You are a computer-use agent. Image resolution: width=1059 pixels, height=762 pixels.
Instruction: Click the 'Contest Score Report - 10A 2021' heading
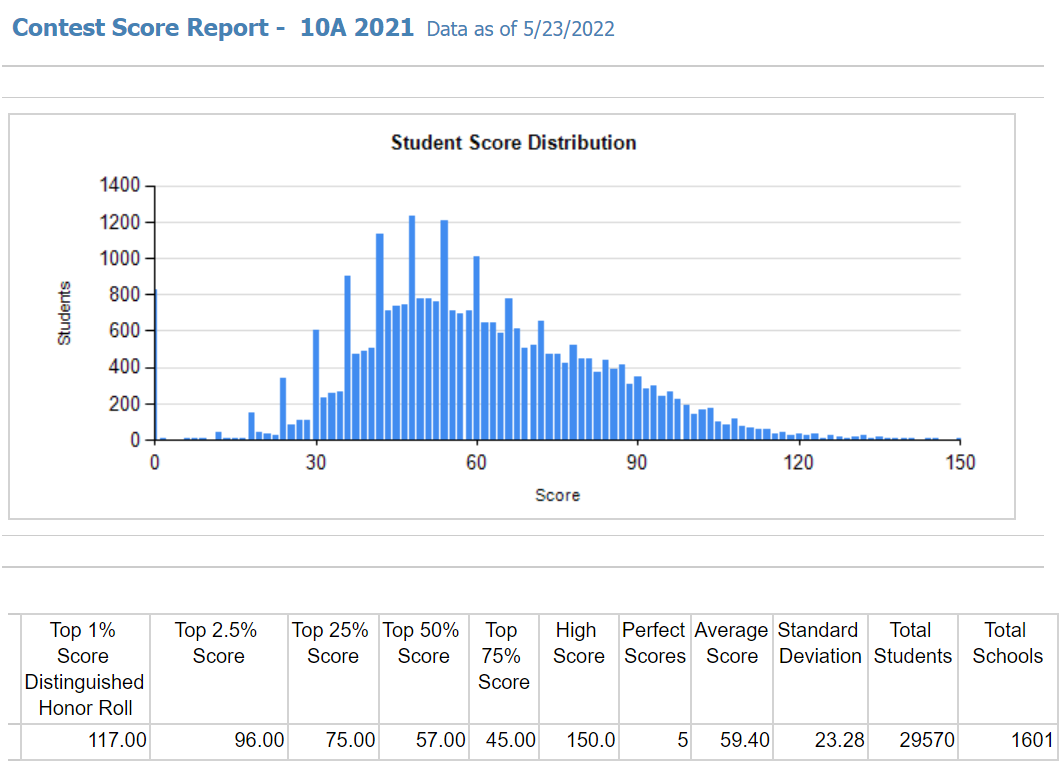[213, 28]
